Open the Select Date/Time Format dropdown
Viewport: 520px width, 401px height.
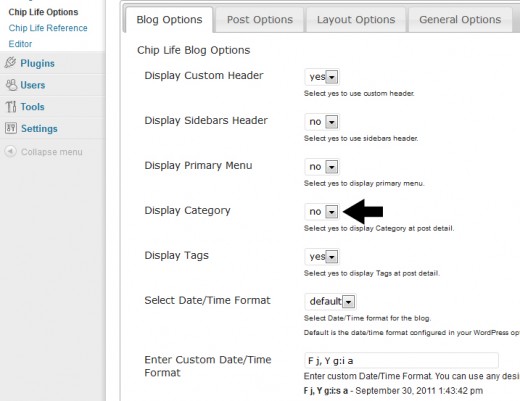point(330,302)
